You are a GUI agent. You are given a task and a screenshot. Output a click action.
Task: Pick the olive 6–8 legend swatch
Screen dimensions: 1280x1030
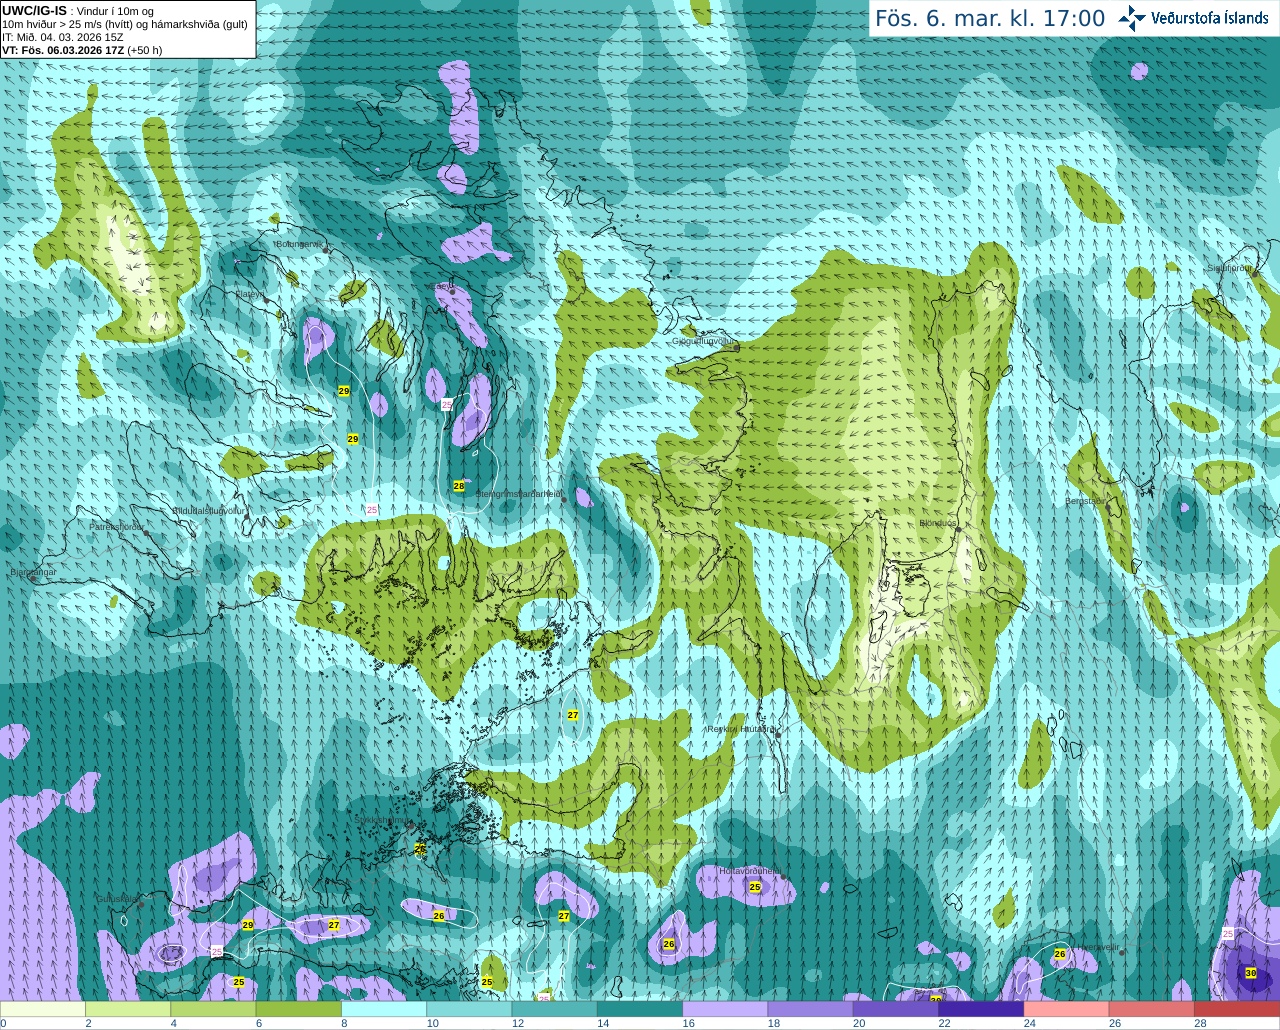[x=299, y=1008]
